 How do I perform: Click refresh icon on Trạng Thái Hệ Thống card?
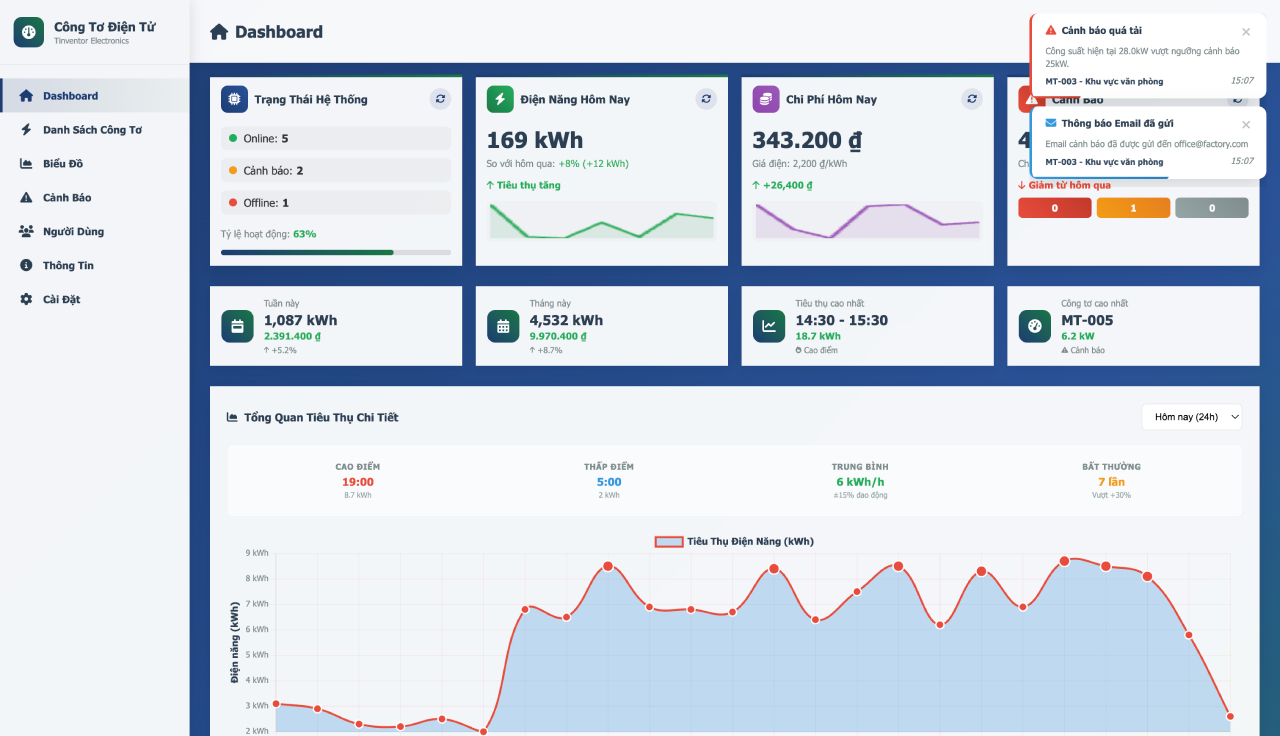pyautogui.click(x=440, y=99)
